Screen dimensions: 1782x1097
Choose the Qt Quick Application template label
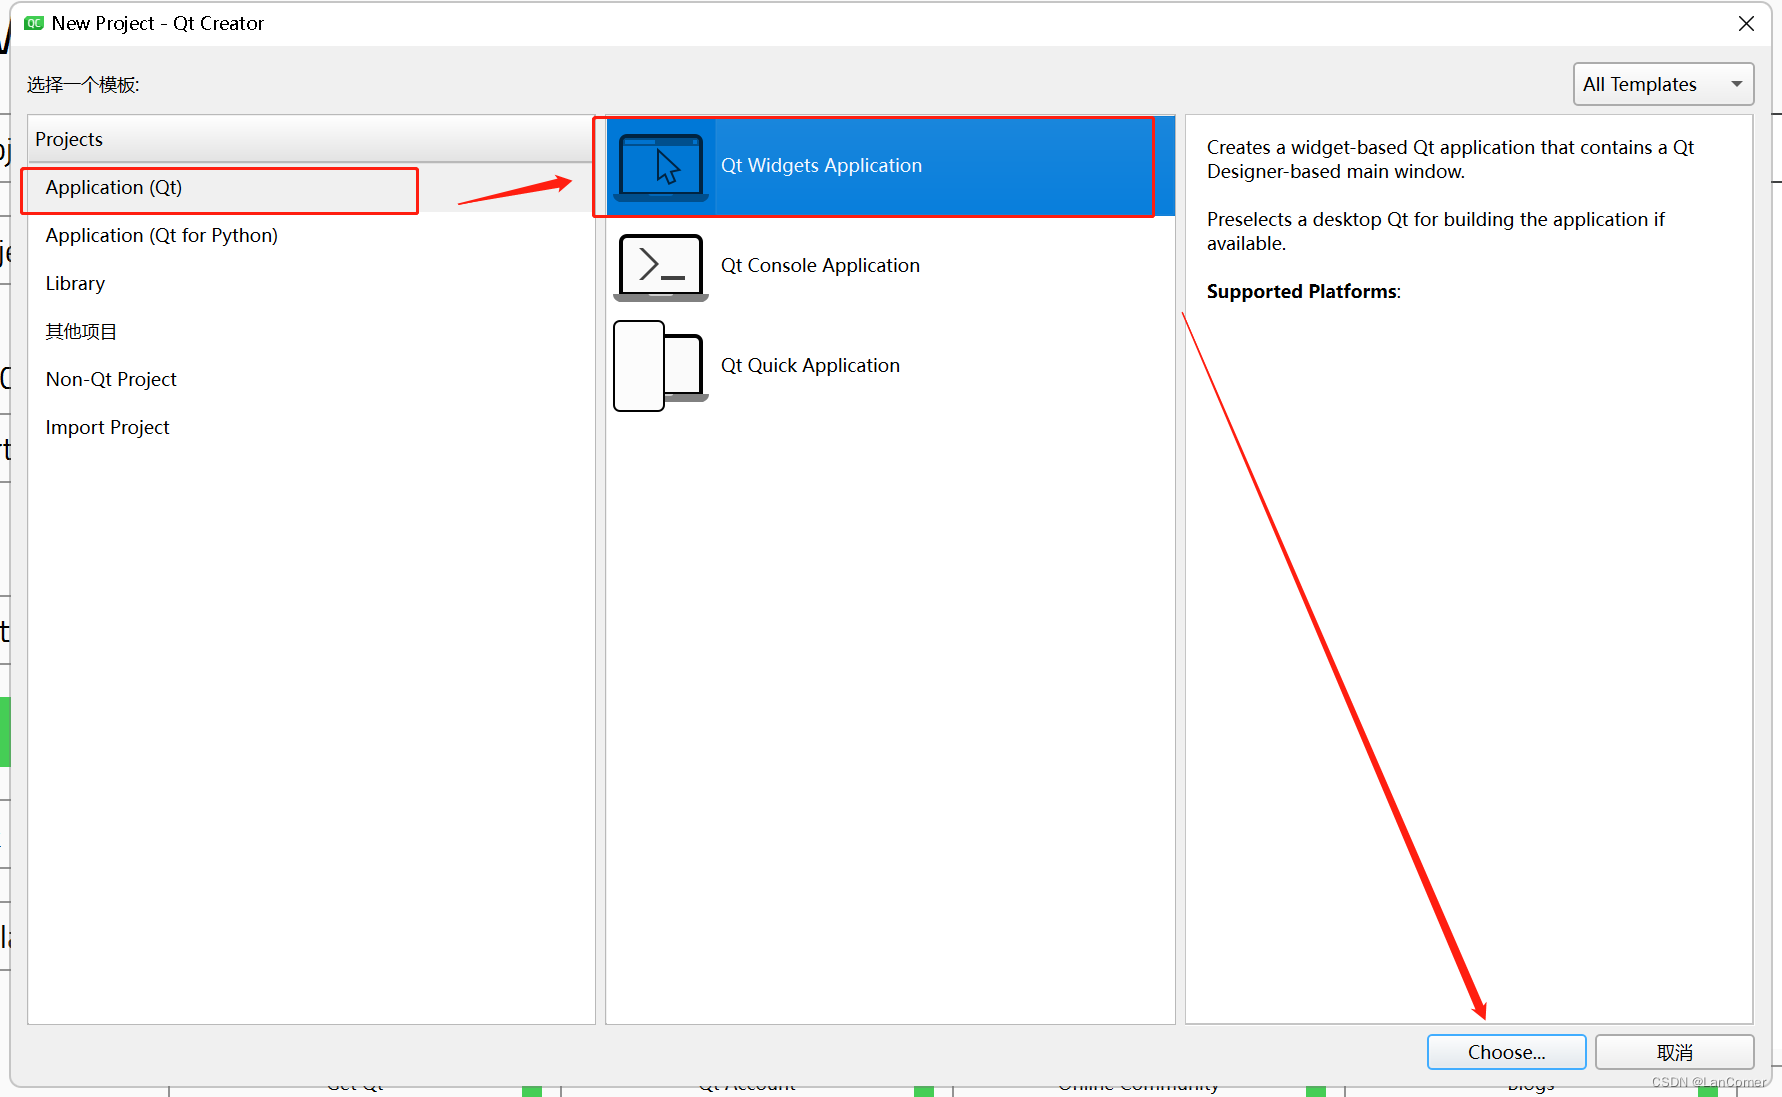pyautogui.click(x=810, y=366)
